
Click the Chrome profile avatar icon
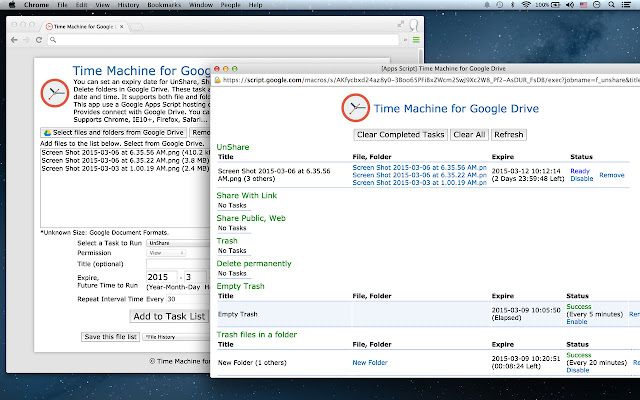(414, 25)
